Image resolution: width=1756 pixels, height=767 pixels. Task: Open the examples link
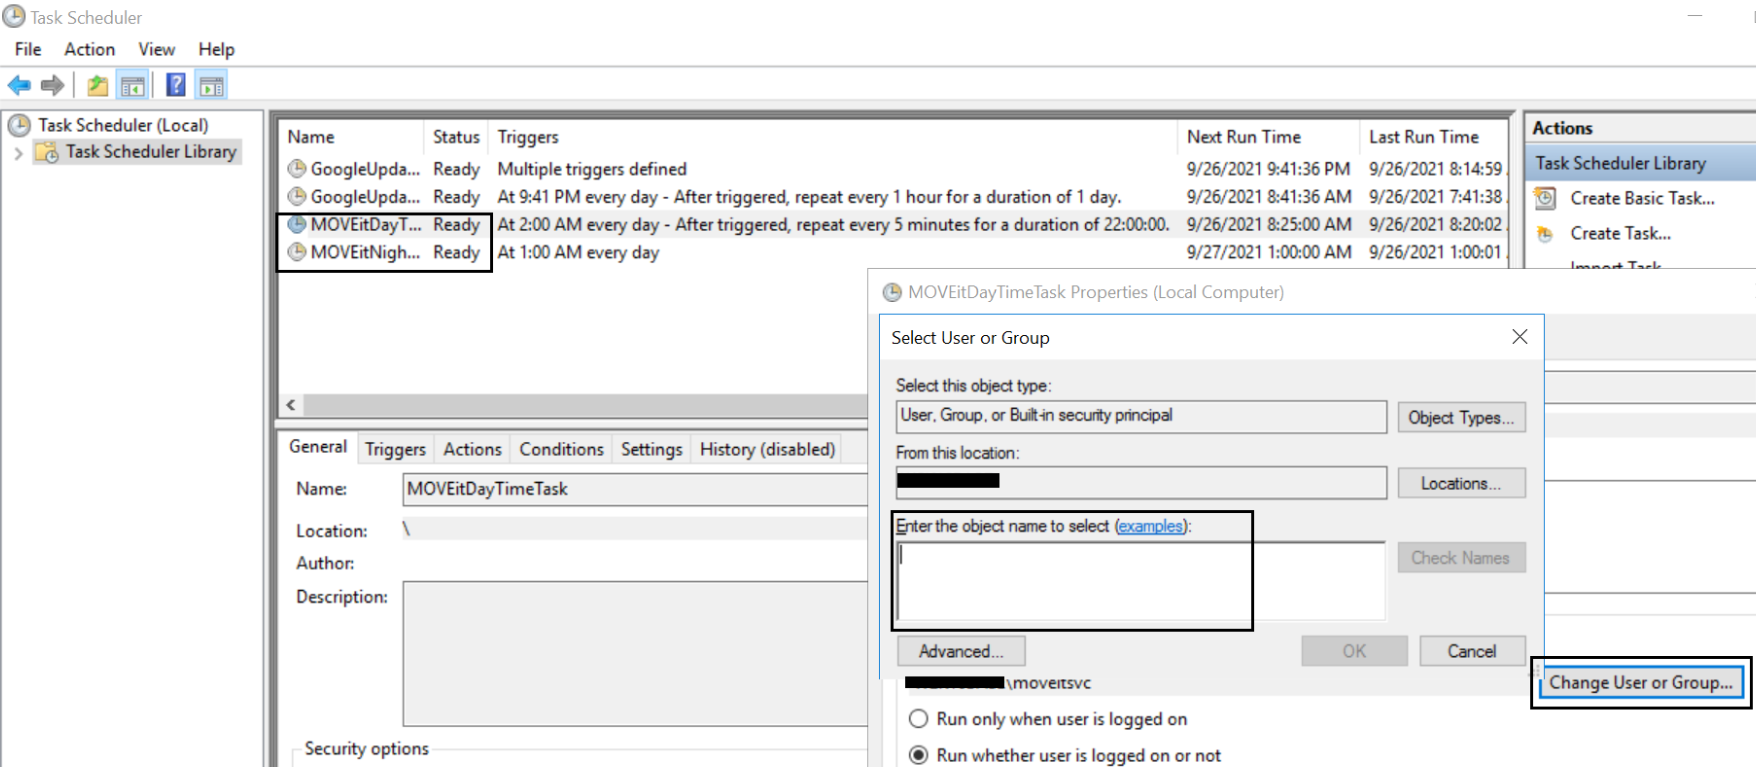pyautogui.click(x=1151, y=526)
